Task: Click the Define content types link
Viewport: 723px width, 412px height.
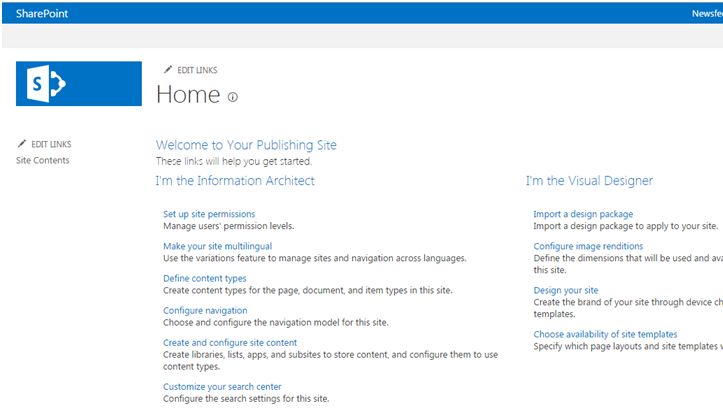Action: pos(204,278)
